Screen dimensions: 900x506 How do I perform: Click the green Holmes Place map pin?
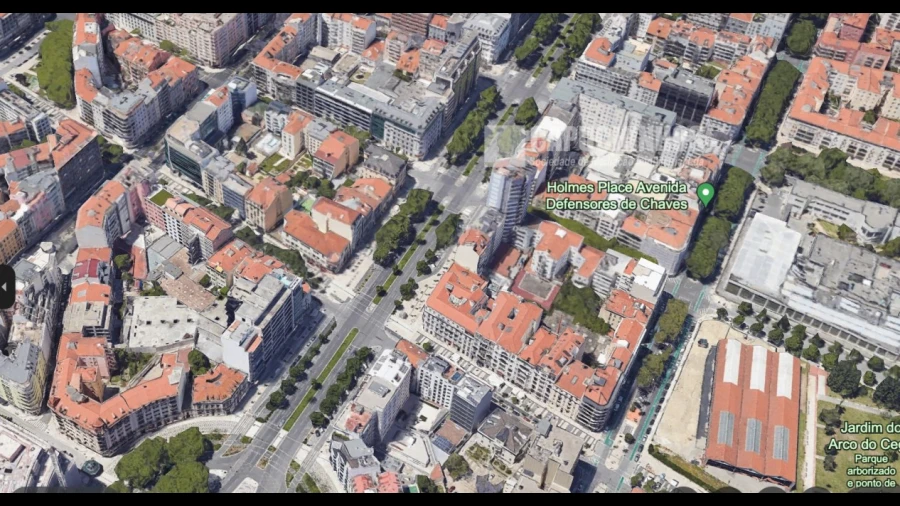705,194
